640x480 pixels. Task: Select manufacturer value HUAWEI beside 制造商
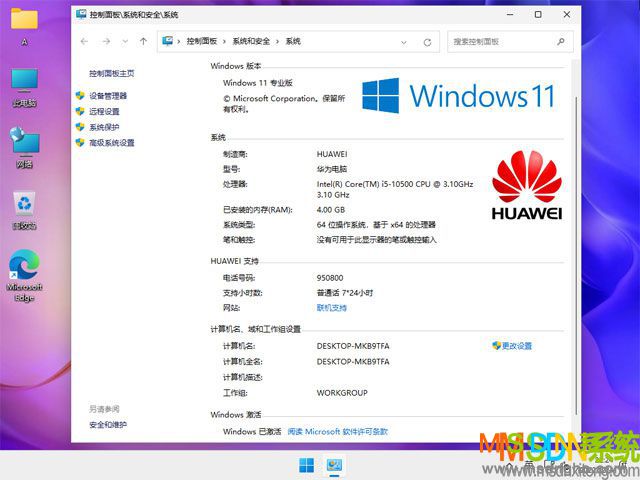coord(332,154)
